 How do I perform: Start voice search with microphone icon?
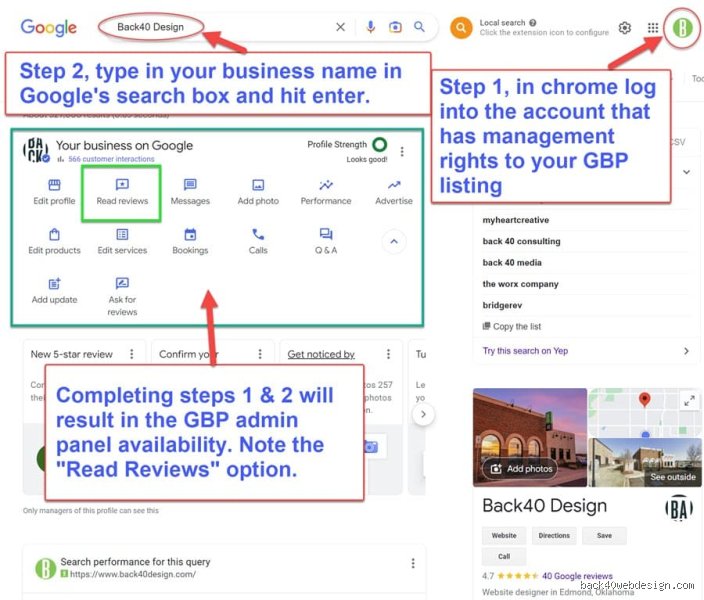click(370, 27)
